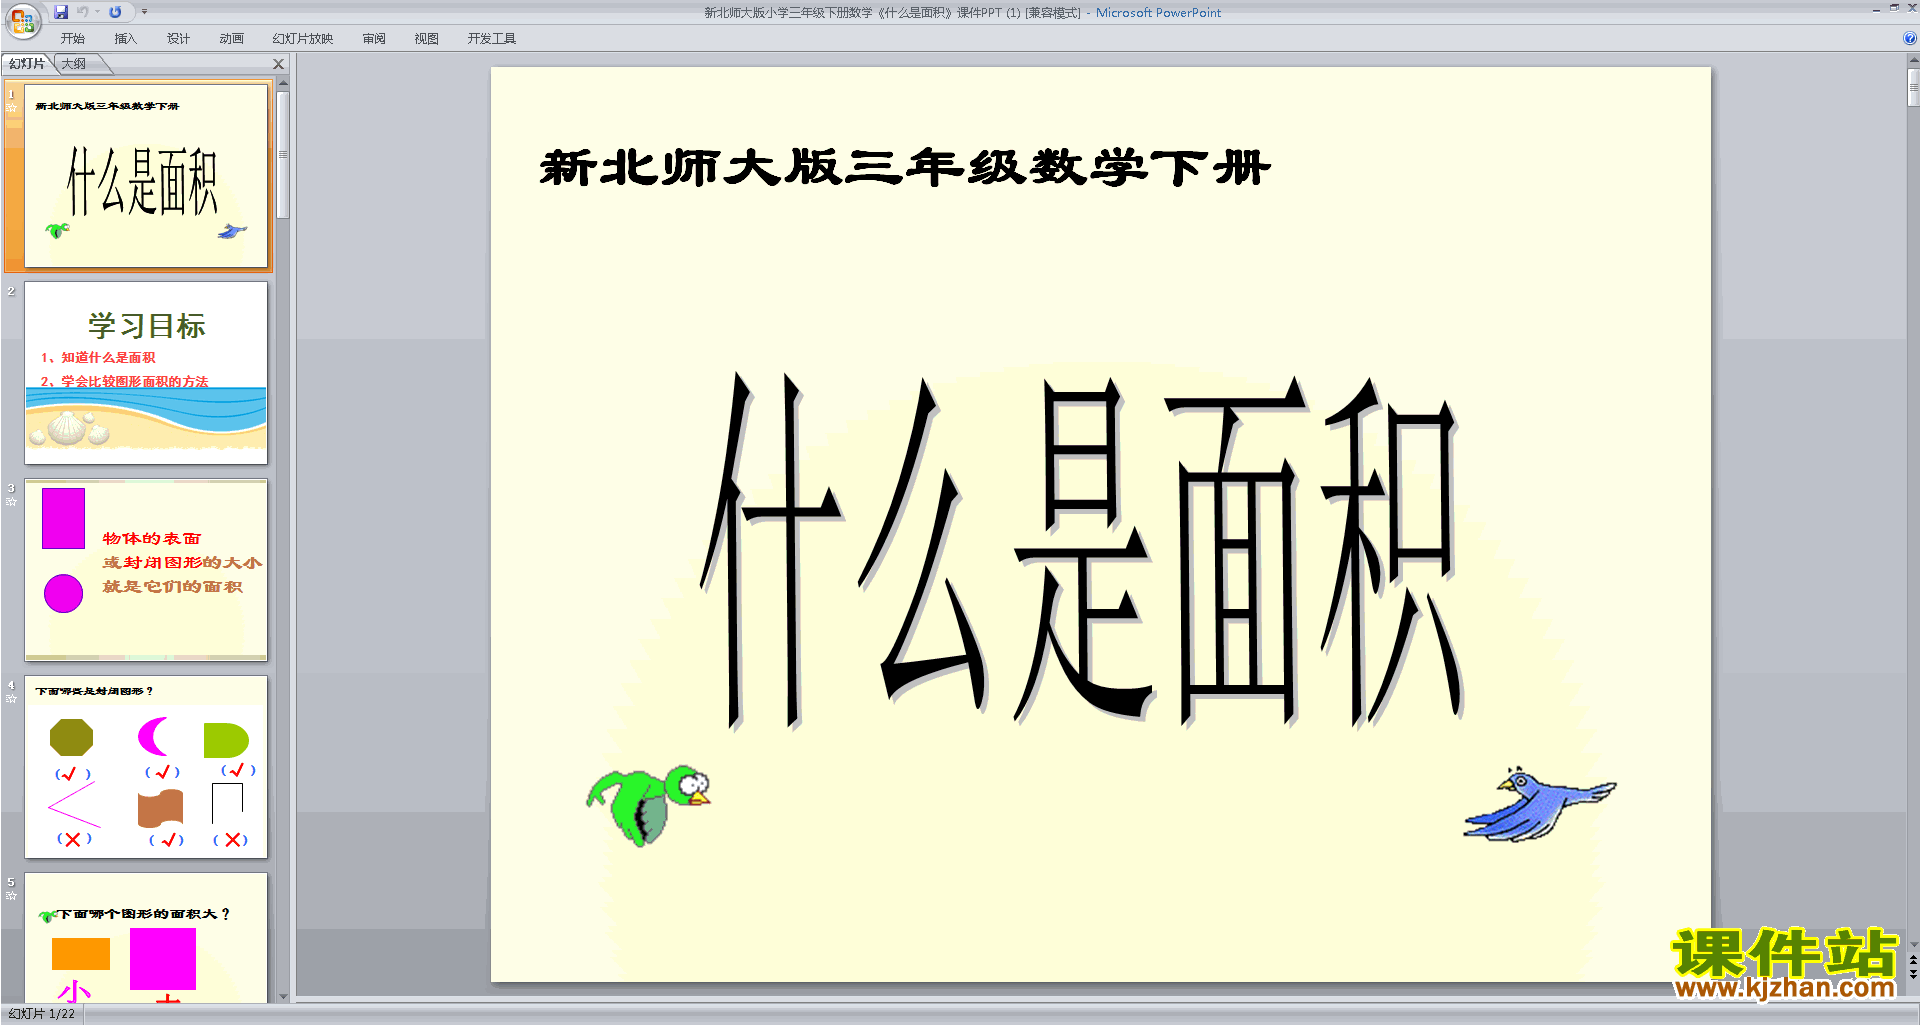Select the large WordArt 什么是面积

click(1082, 550)
